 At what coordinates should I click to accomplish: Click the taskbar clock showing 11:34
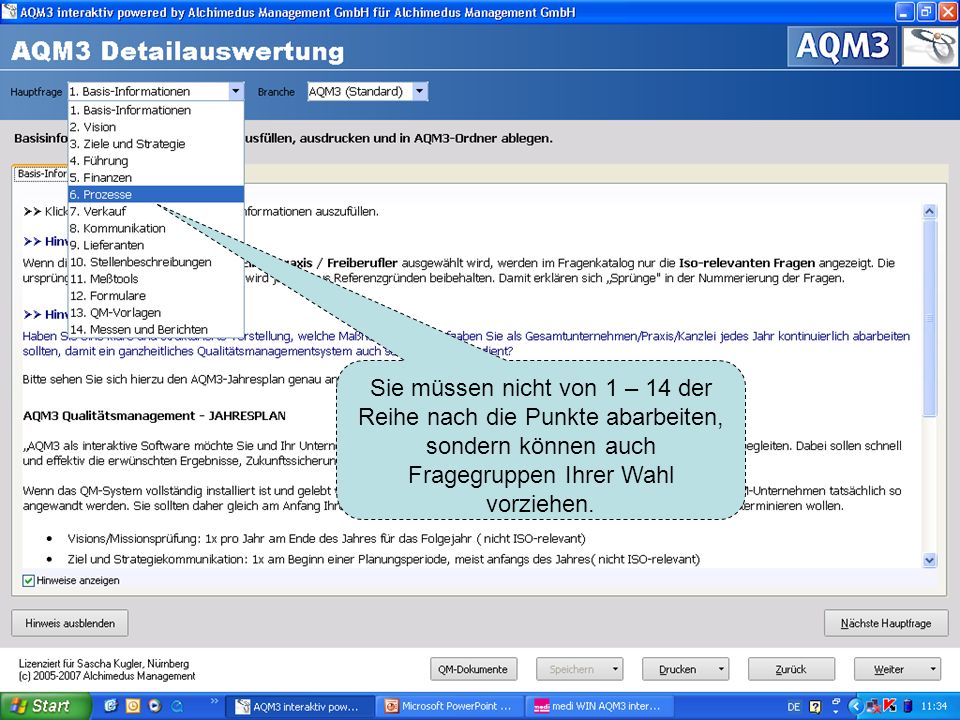[934, 707]
